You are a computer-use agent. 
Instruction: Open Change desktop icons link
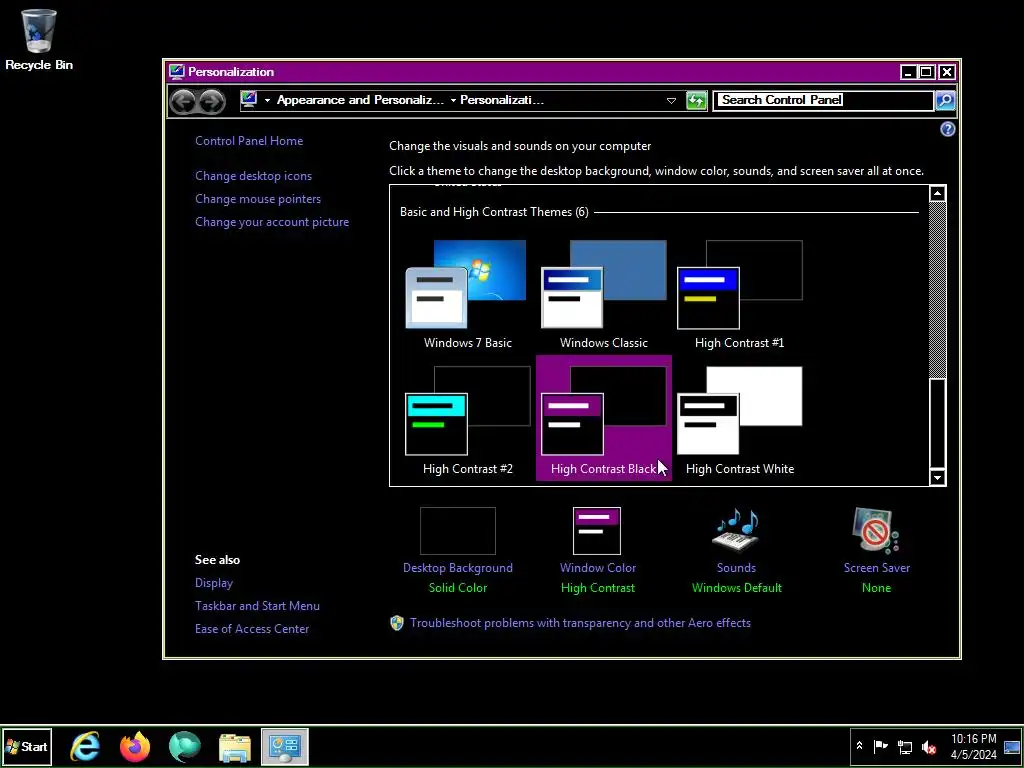click(x=253, y=176)
